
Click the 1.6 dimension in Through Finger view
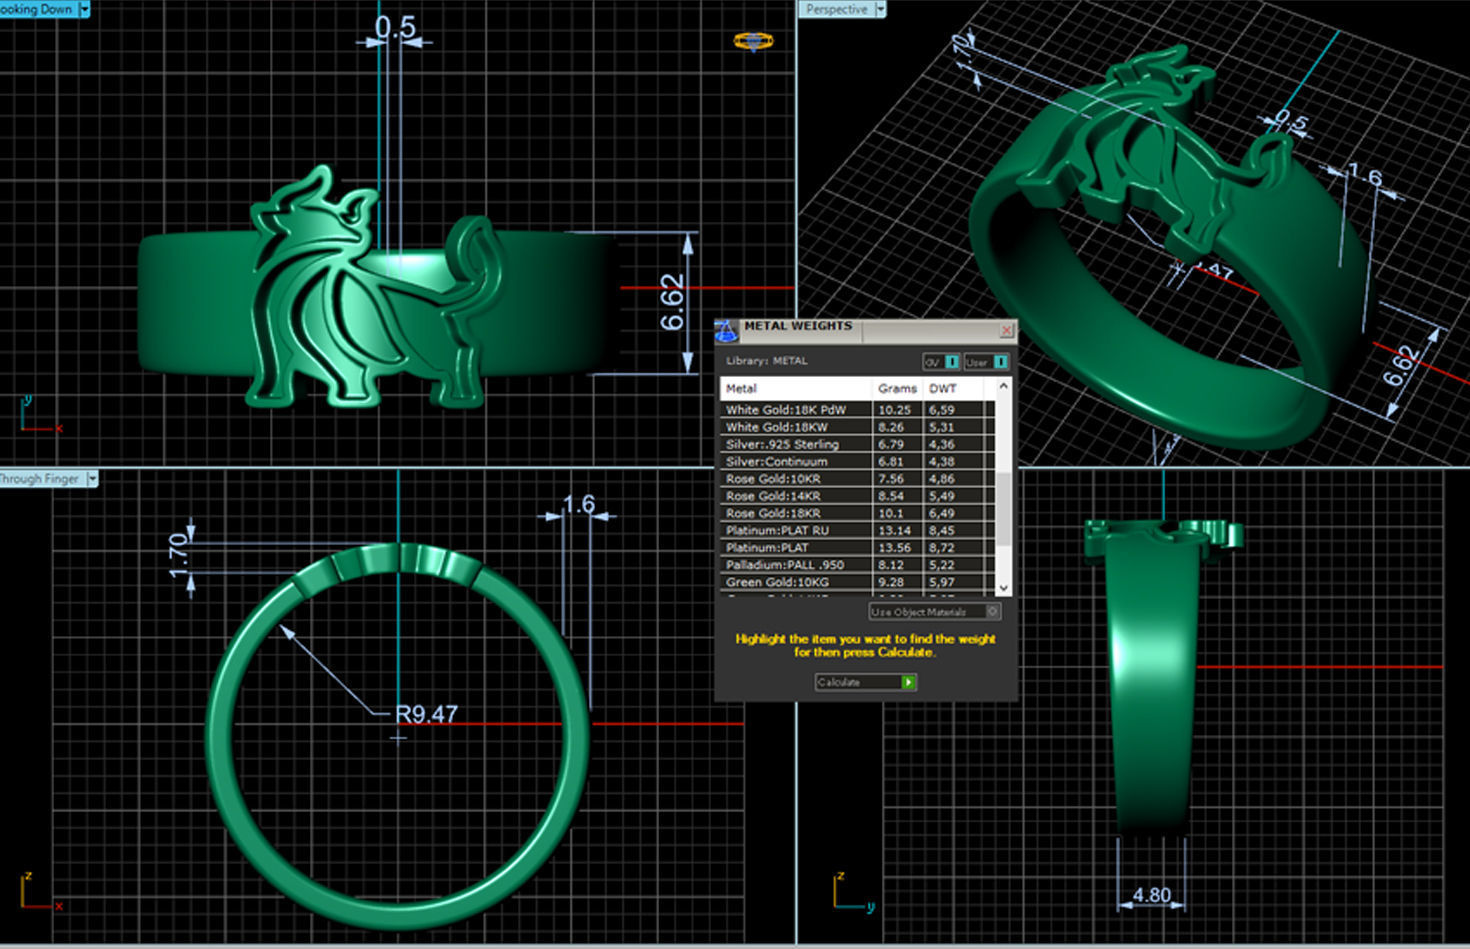pos(579,504)
